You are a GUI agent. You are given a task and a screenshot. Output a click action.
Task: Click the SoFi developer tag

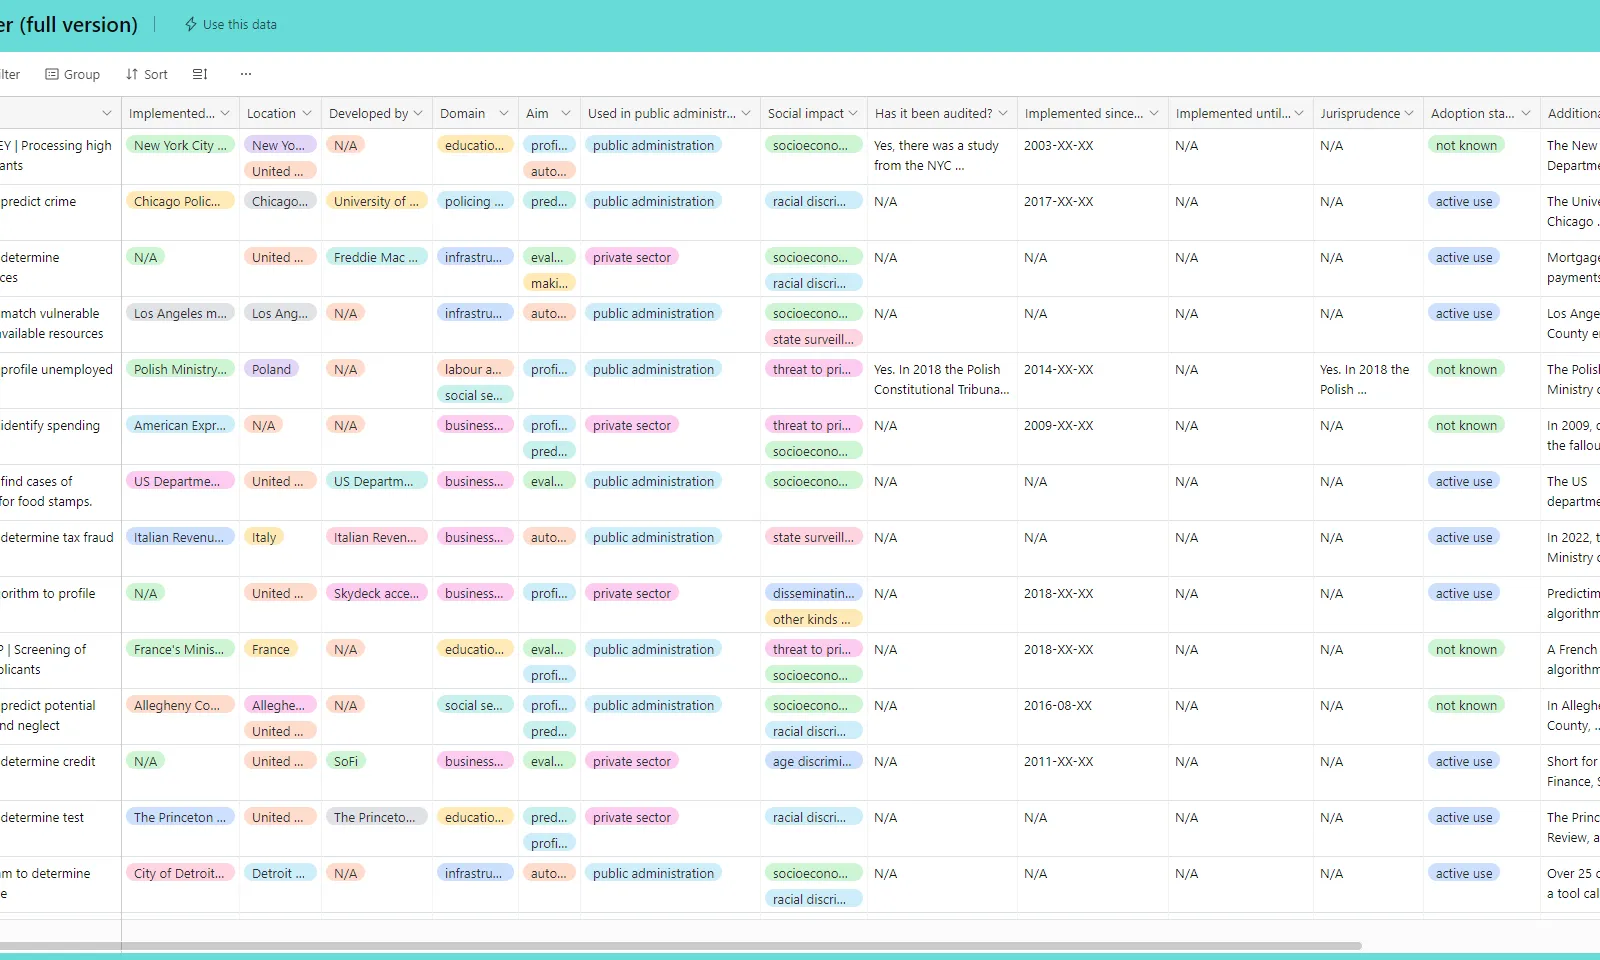346,762
